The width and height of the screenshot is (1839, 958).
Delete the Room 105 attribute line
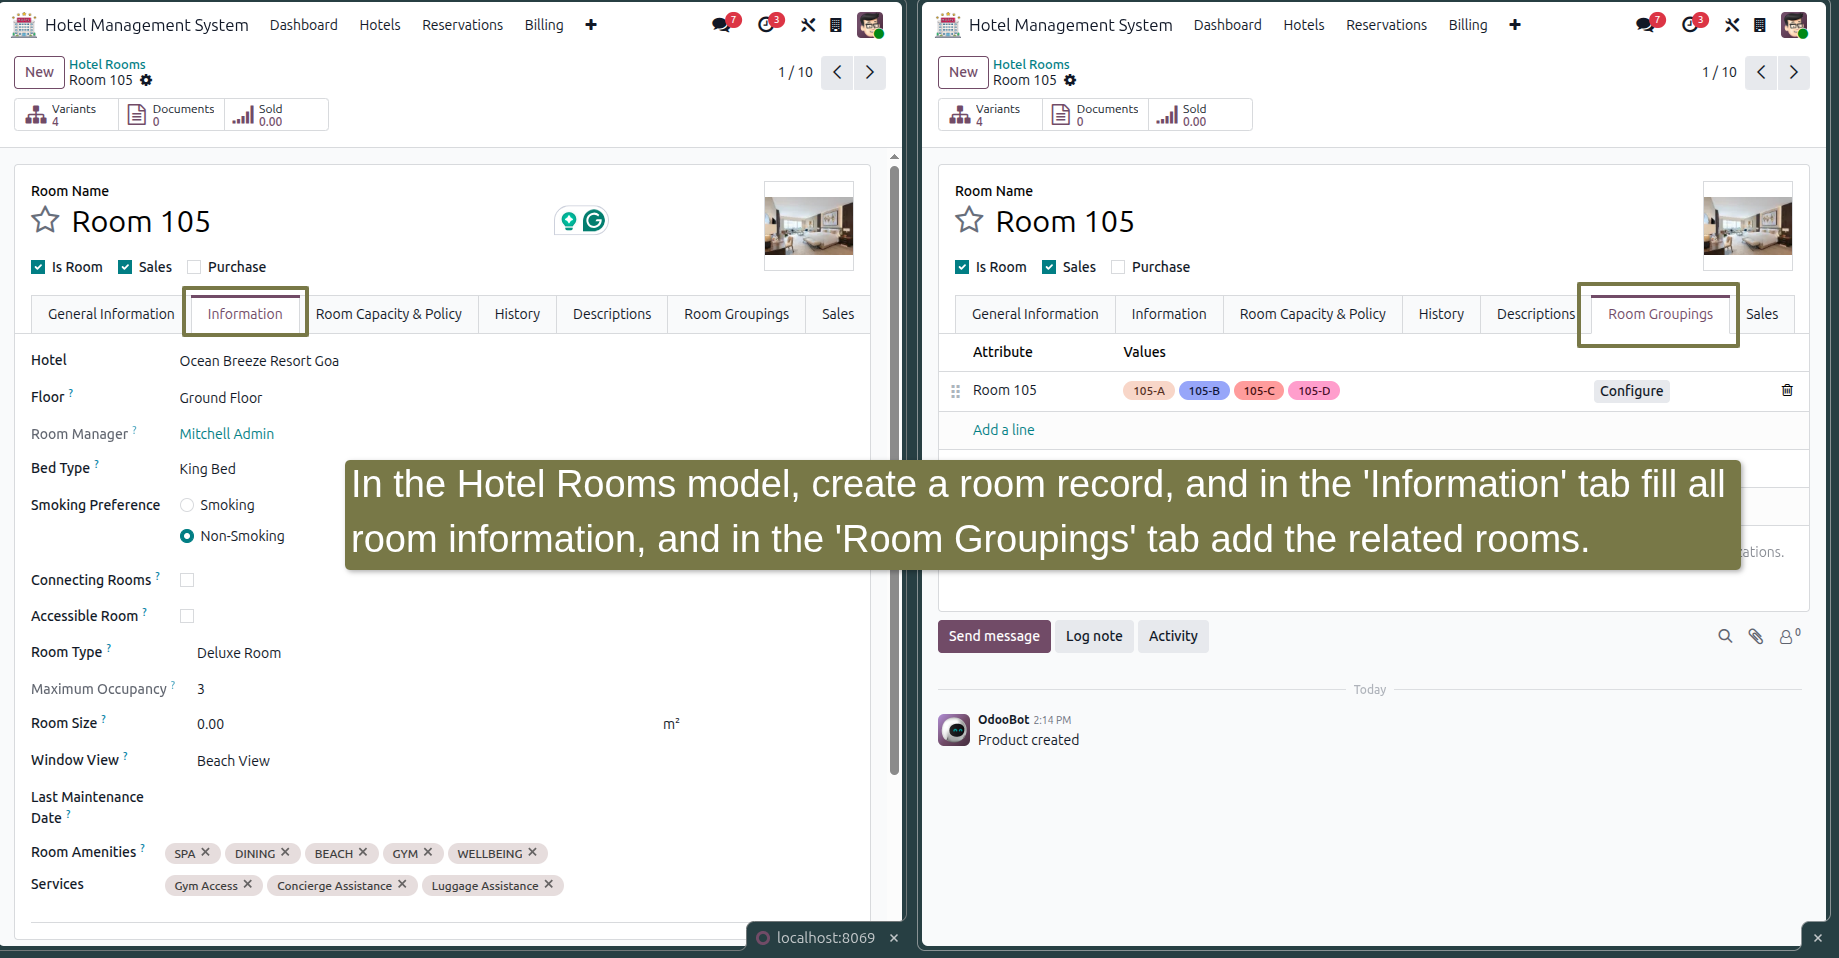click(x=1787, y=390)
